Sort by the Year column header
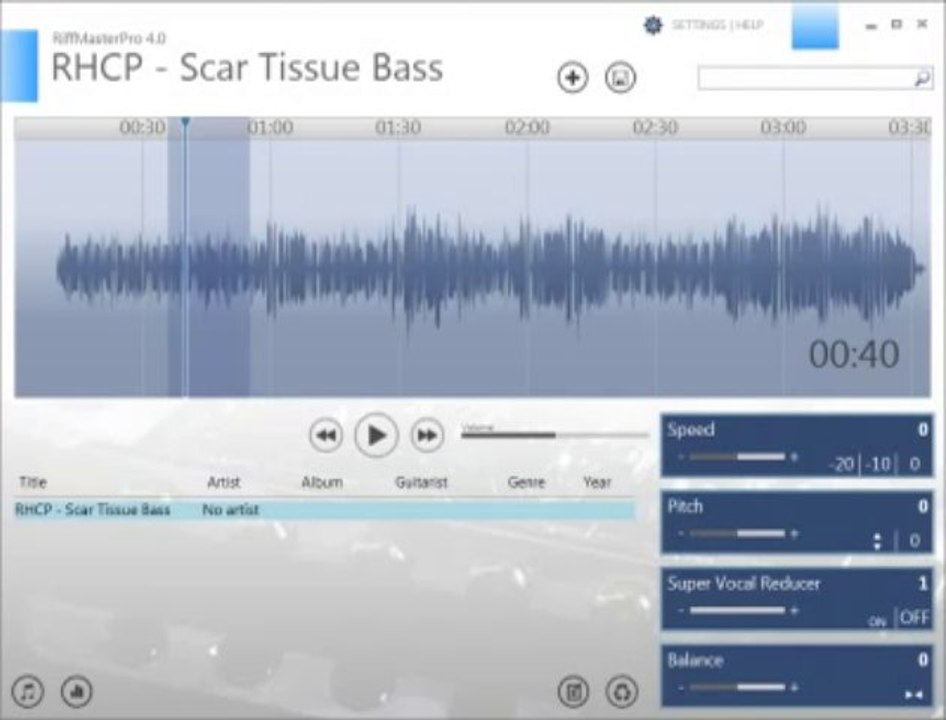Viewport: 946px width, 720px height. pyautogui.click(x=597, y=482)
